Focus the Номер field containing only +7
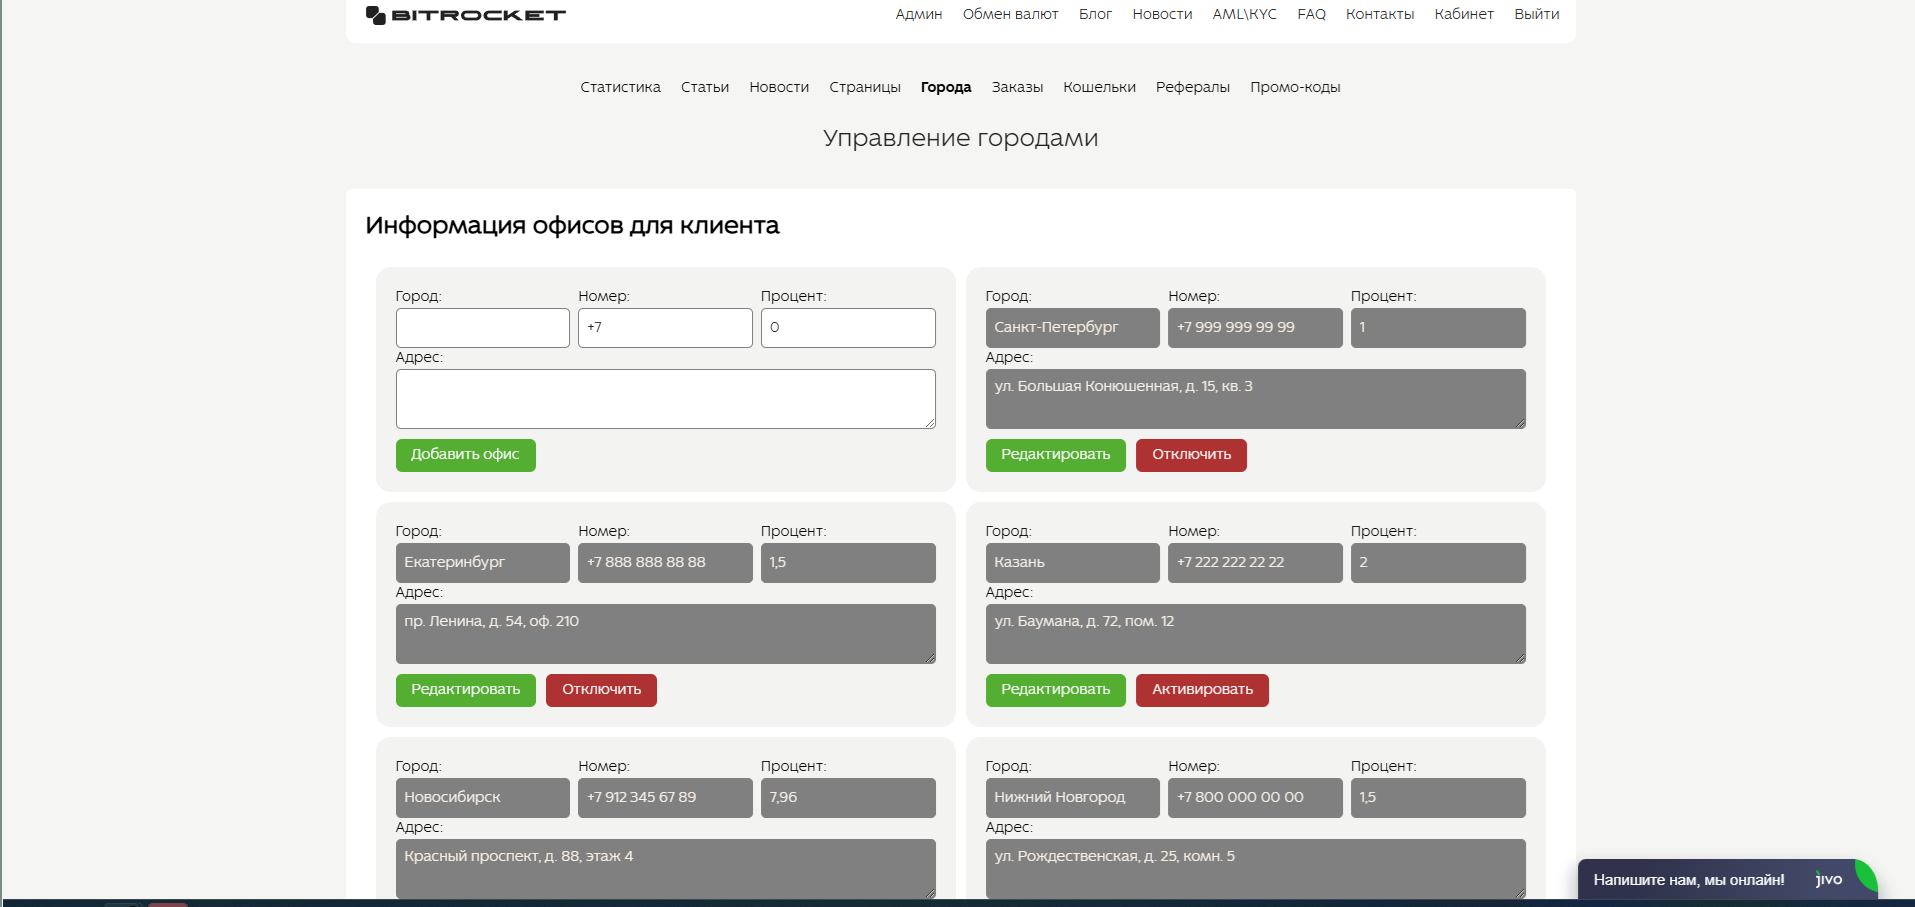The width and height of the screenshot is (1915, 907). click(665, 328)
